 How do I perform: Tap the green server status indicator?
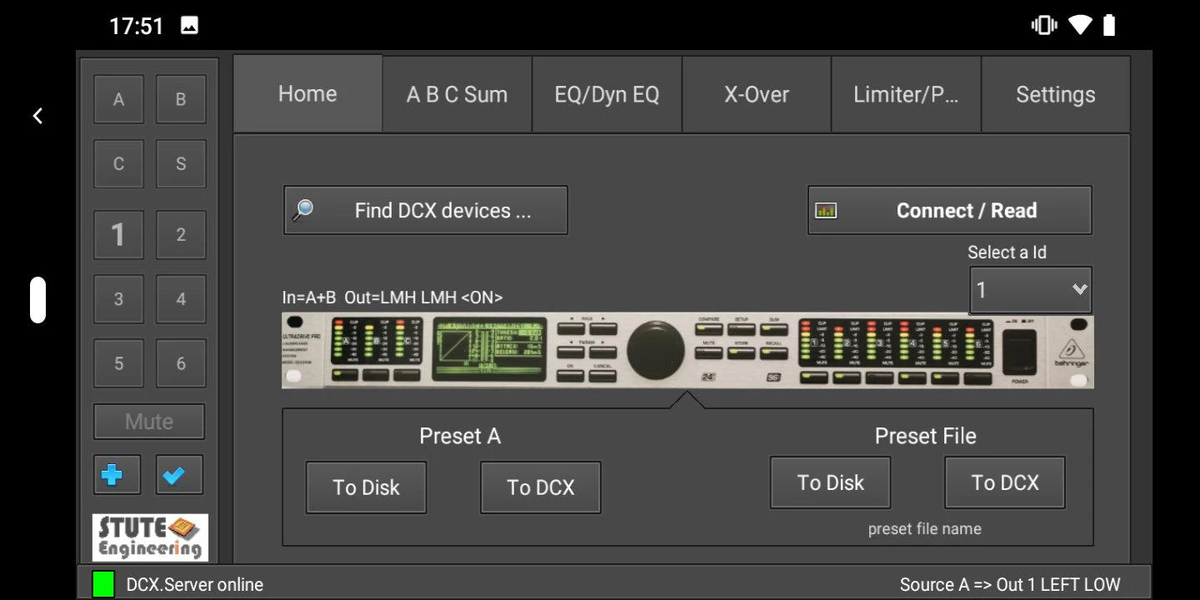103,584
